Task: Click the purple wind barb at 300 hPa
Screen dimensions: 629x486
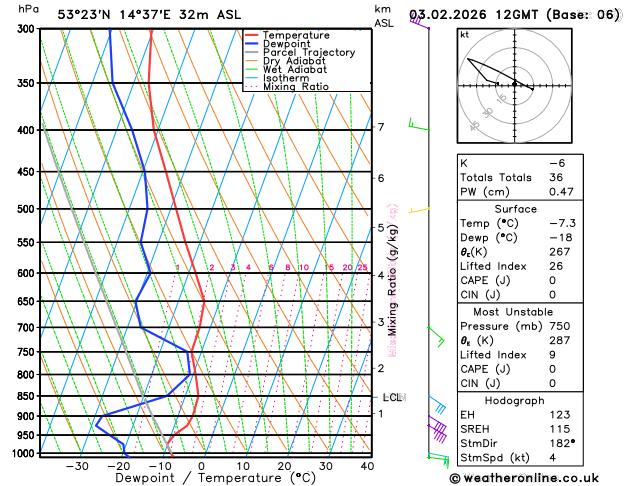Action: 419,21
